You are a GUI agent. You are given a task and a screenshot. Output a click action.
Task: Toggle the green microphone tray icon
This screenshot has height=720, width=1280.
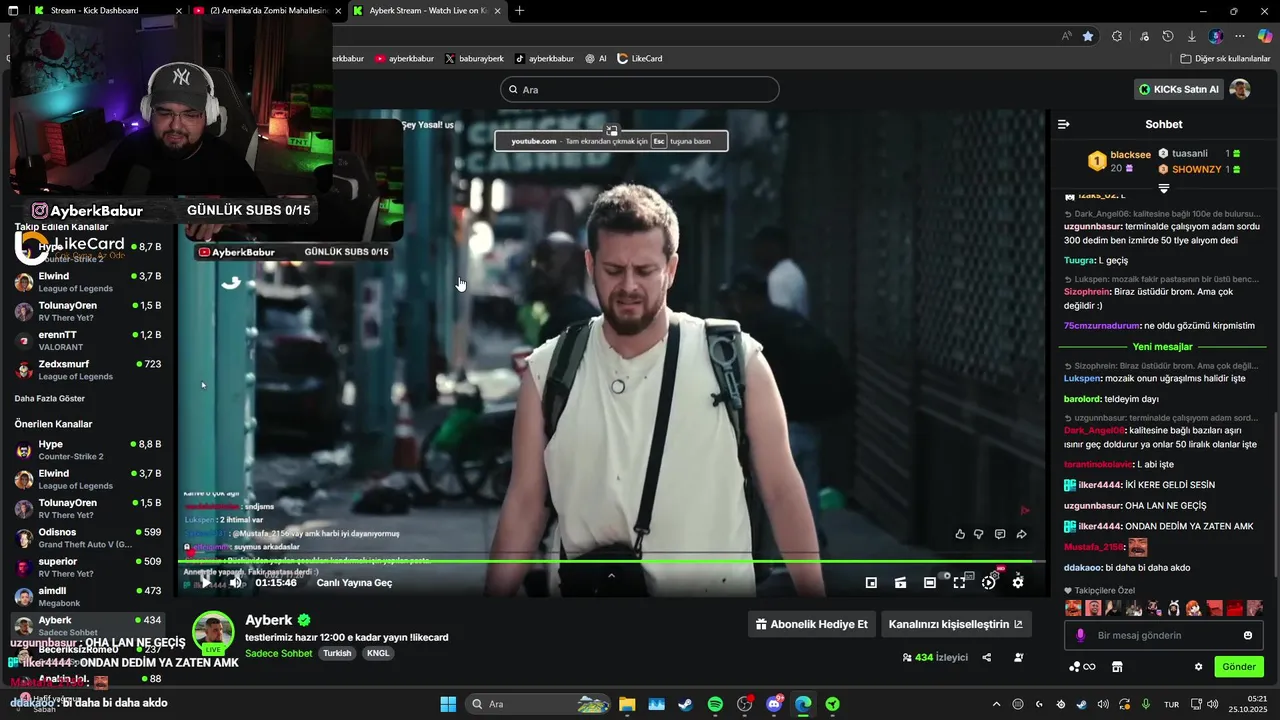[1145, 704]
